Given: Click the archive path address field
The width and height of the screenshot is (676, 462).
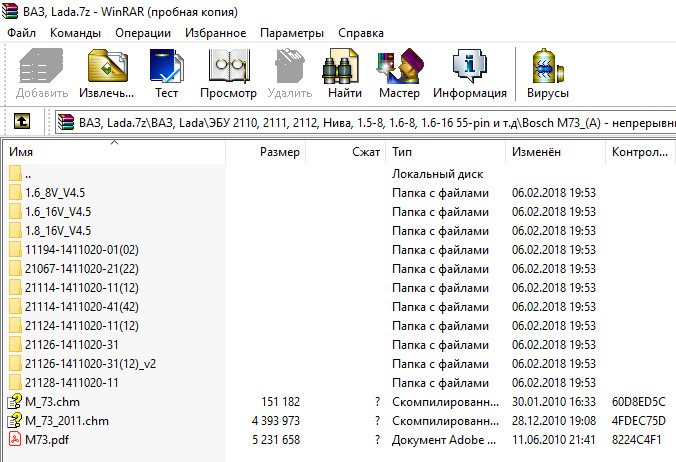Looking at the screenshot, I should click(360, 122).
